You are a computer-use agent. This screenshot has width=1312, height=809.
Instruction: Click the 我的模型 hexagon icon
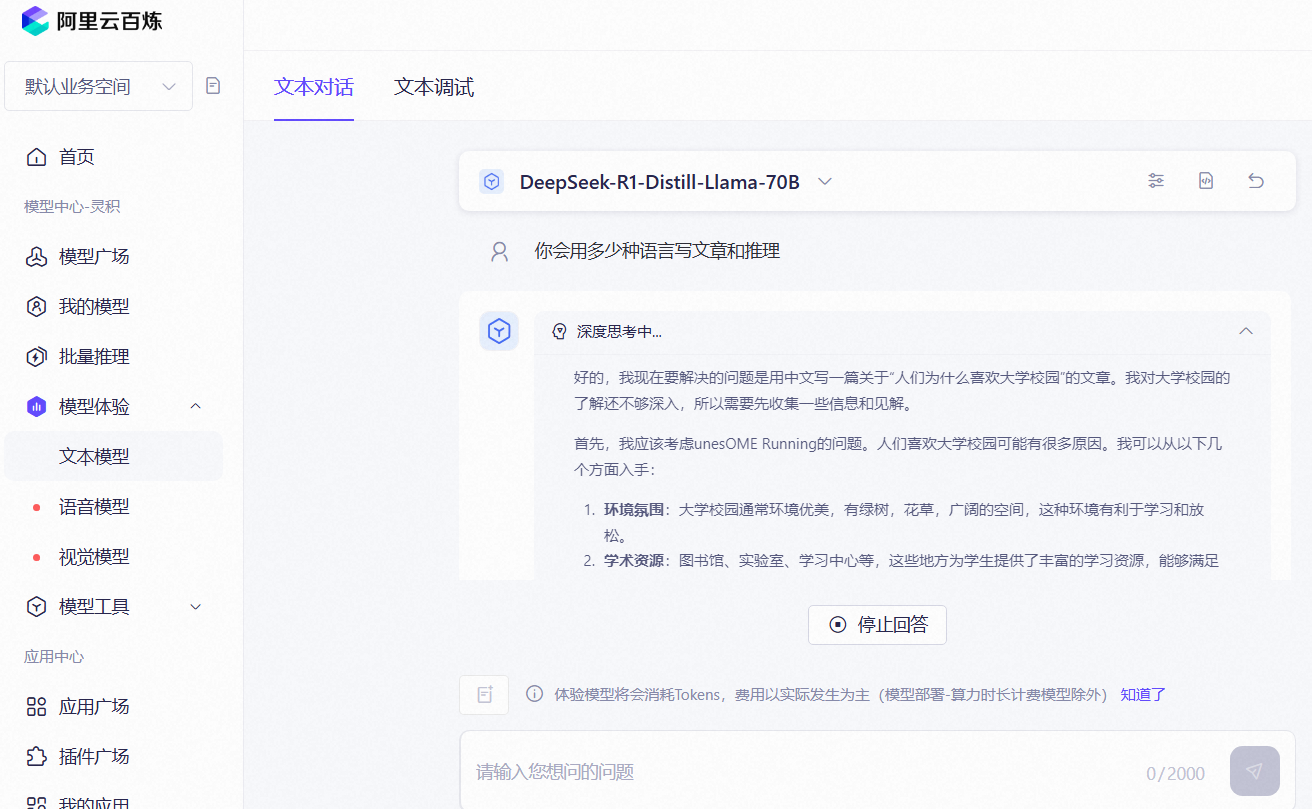(36, 307)
